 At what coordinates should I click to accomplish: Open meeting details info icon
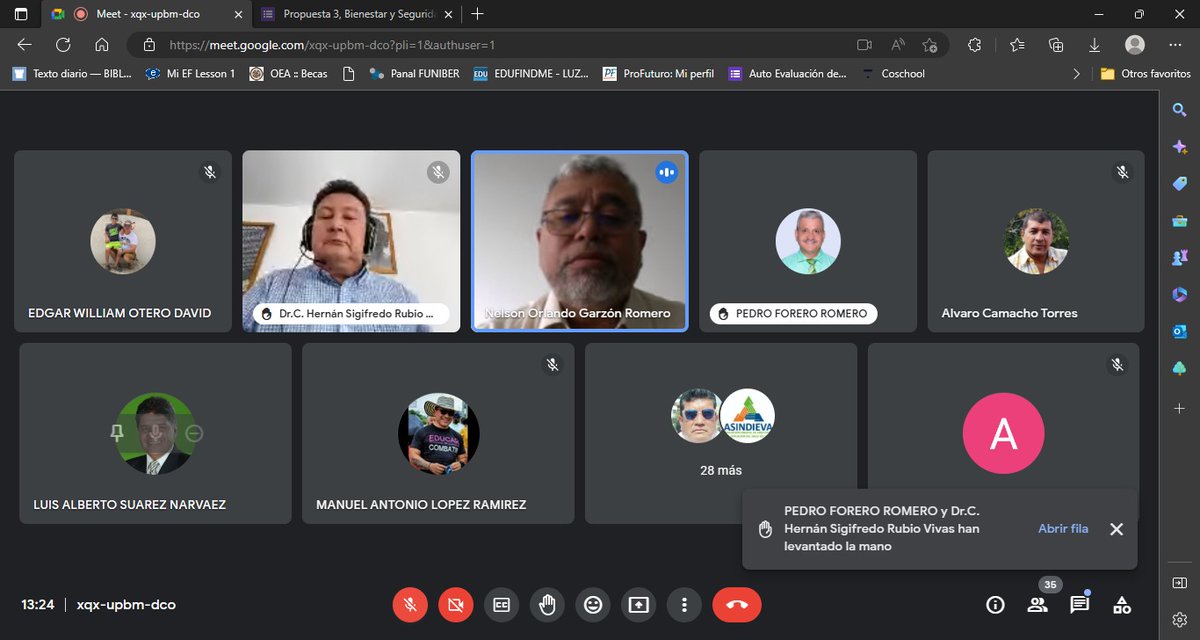coord(995,605)
